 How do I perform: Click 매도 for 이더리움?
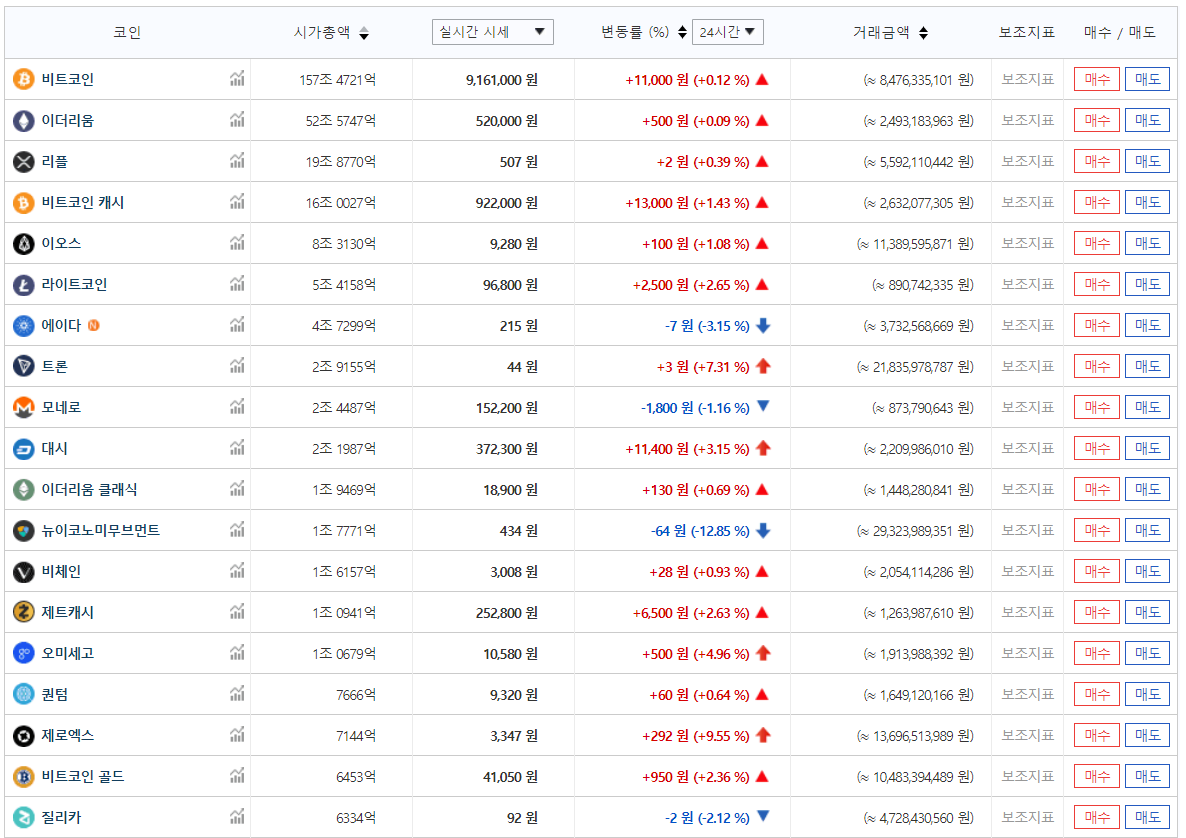click(x=1147, y=119)
